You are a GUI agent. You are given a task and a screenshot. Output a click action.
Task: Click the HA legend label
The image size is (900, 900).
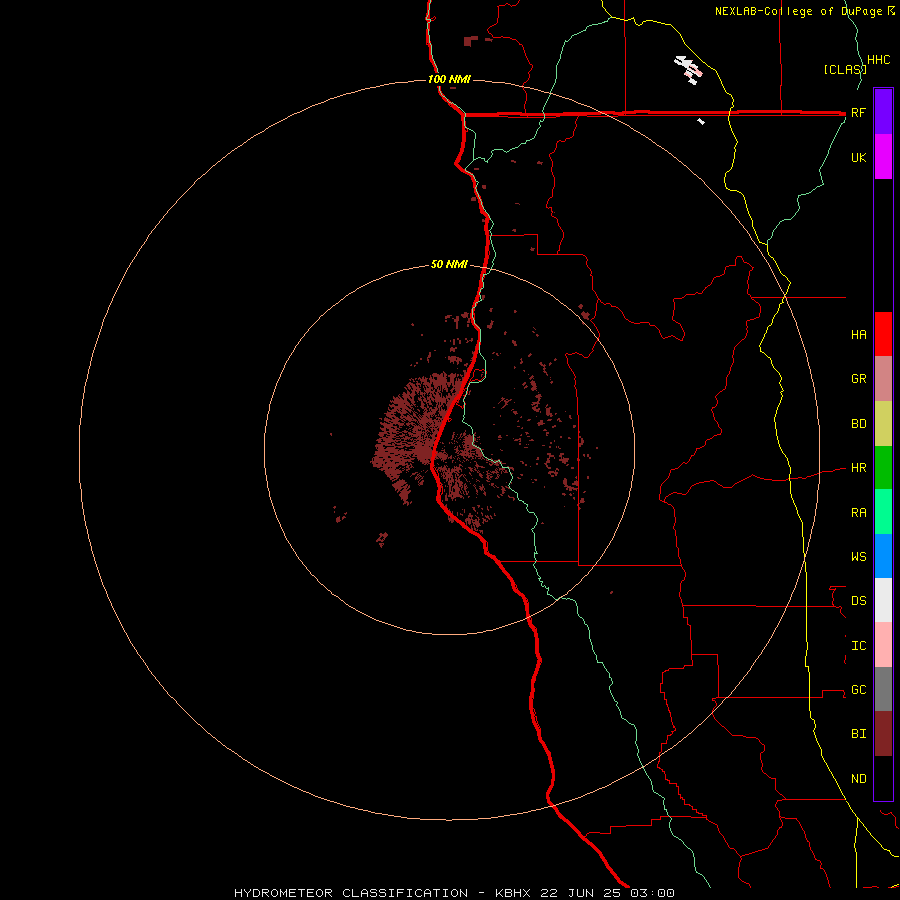pyautogui.click(x=859, y=335)
